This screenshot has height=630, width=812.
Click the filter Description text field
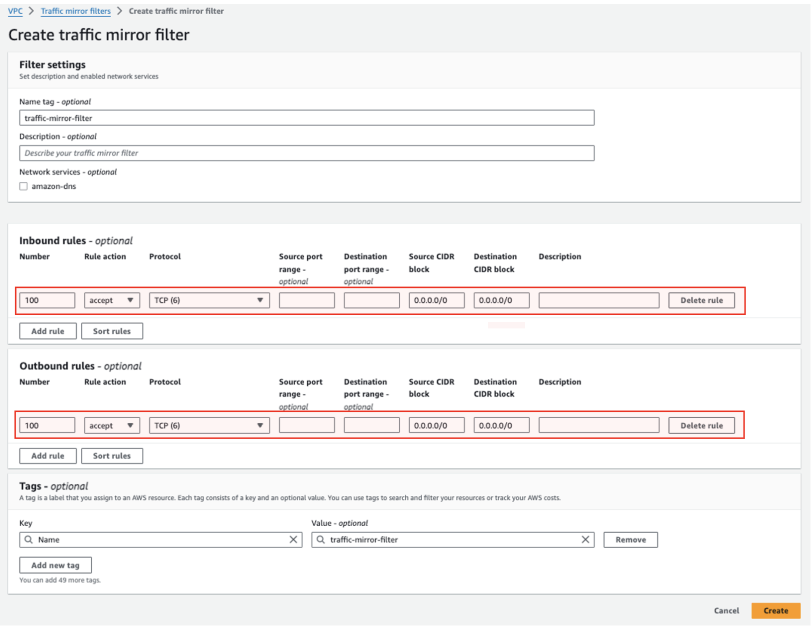click(x=306, y=153)
